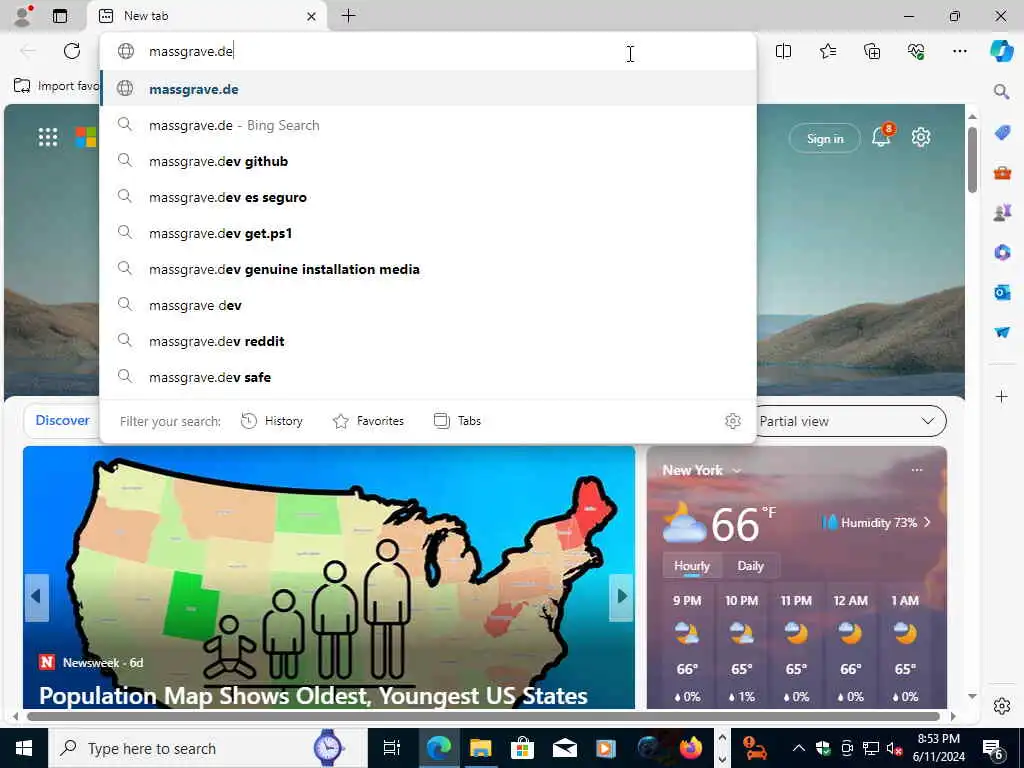Choose massgrave.de Bing Search suggestion
The height and width of the screenshot is (768, 1024).
pyautogui.click(x=428, y=125)
